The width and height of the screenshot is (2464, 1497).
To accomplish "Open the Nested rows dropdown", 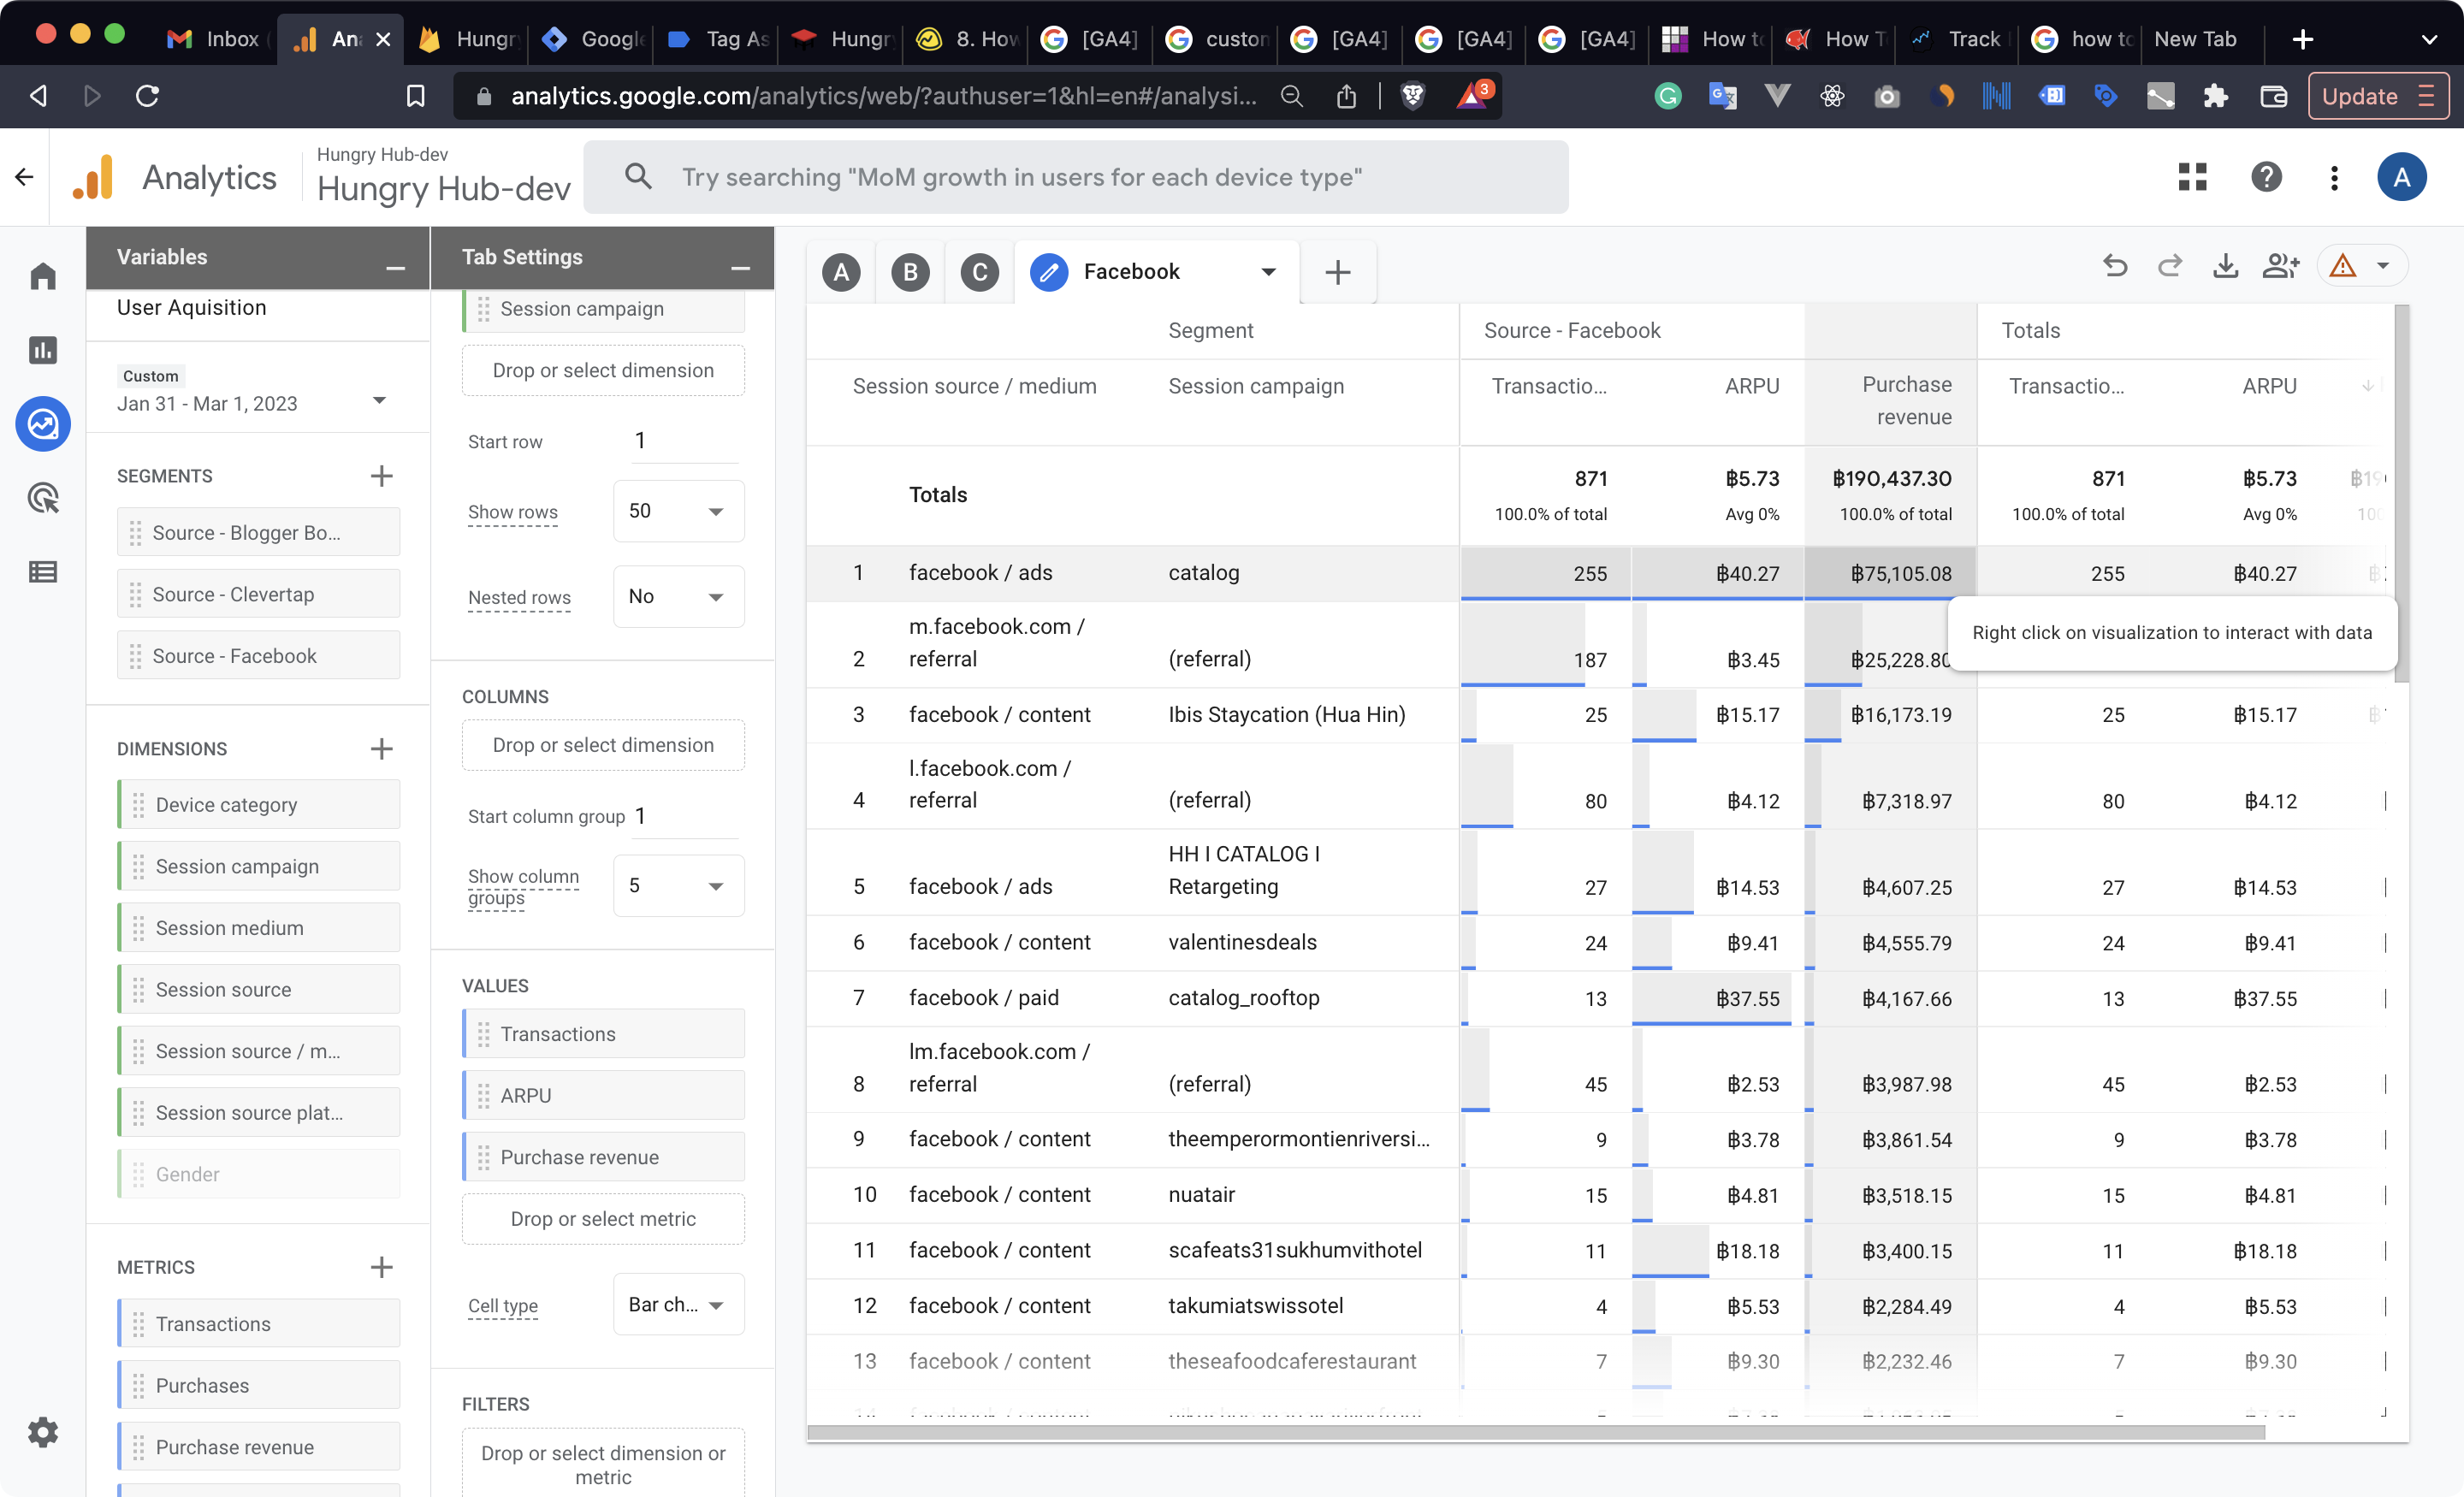I will (x=678, y=597).
